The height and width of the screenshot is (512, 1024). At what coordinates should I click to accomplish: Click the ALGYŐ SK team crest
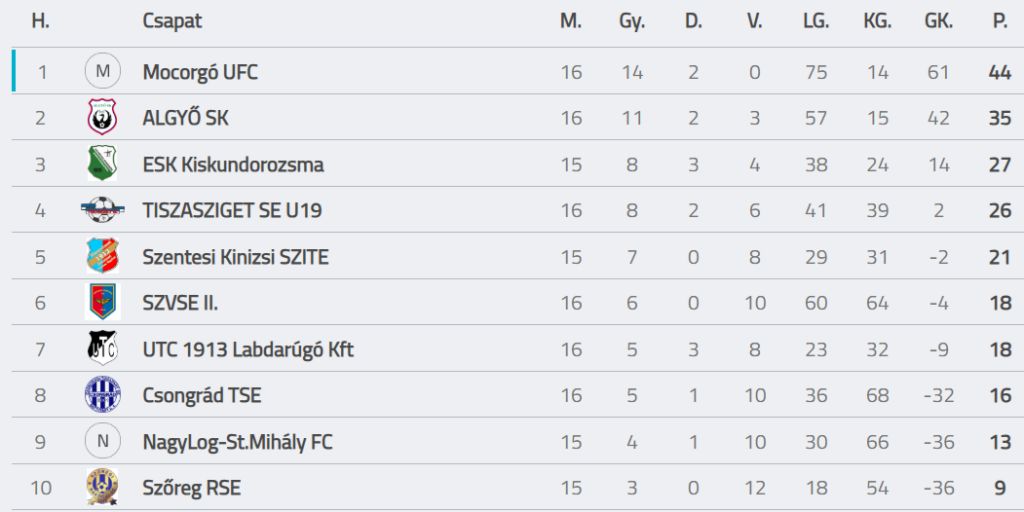(103, 118)
